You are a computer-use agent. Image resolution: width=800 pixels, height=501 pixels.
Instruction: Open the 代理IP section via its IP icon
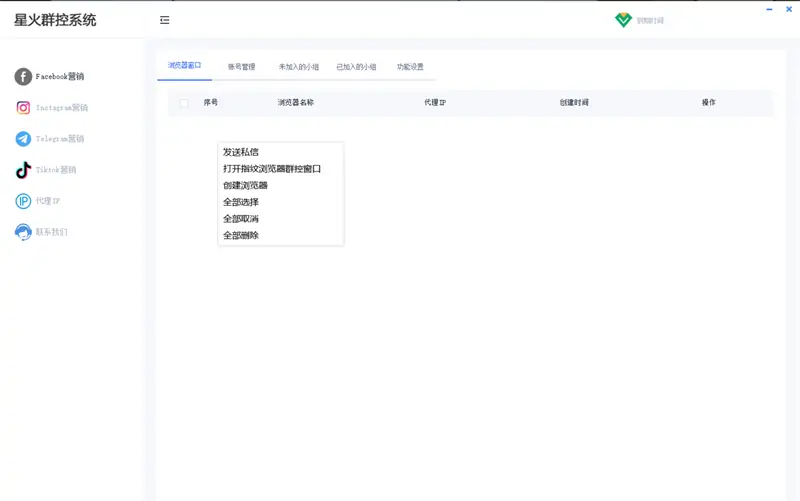[23, 201]
